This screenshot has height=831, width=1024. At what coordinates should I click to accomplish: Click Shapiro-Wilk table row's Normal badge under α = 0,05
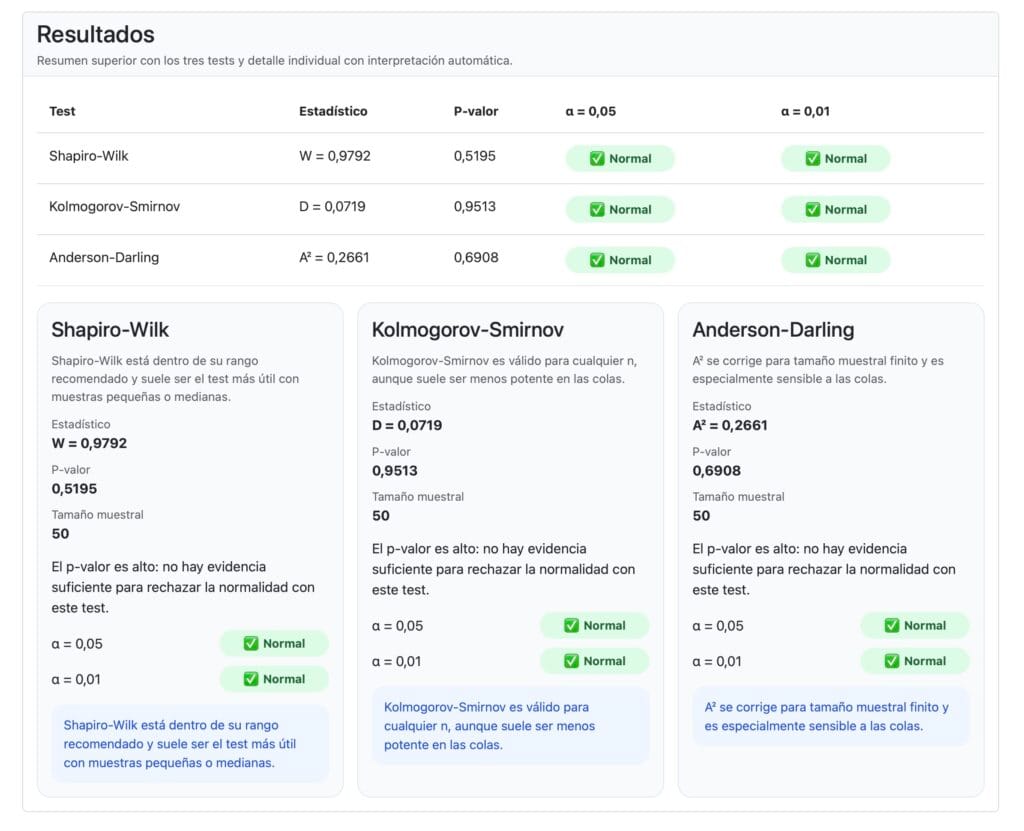tap(620, 159)
